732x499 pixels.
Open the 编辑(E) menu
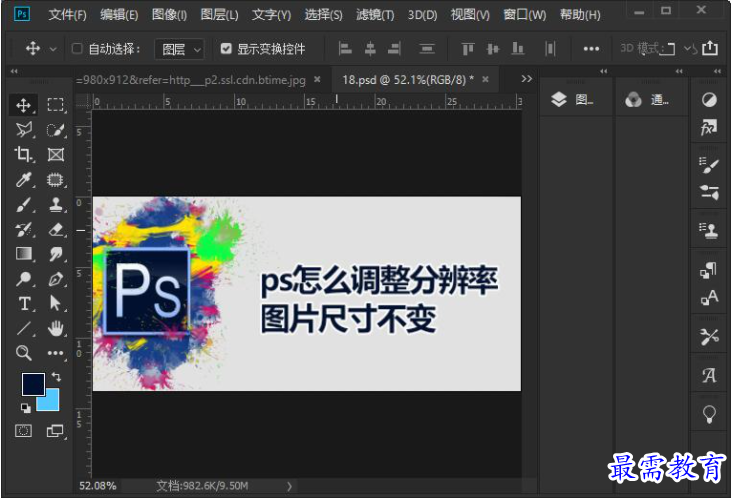119,15
